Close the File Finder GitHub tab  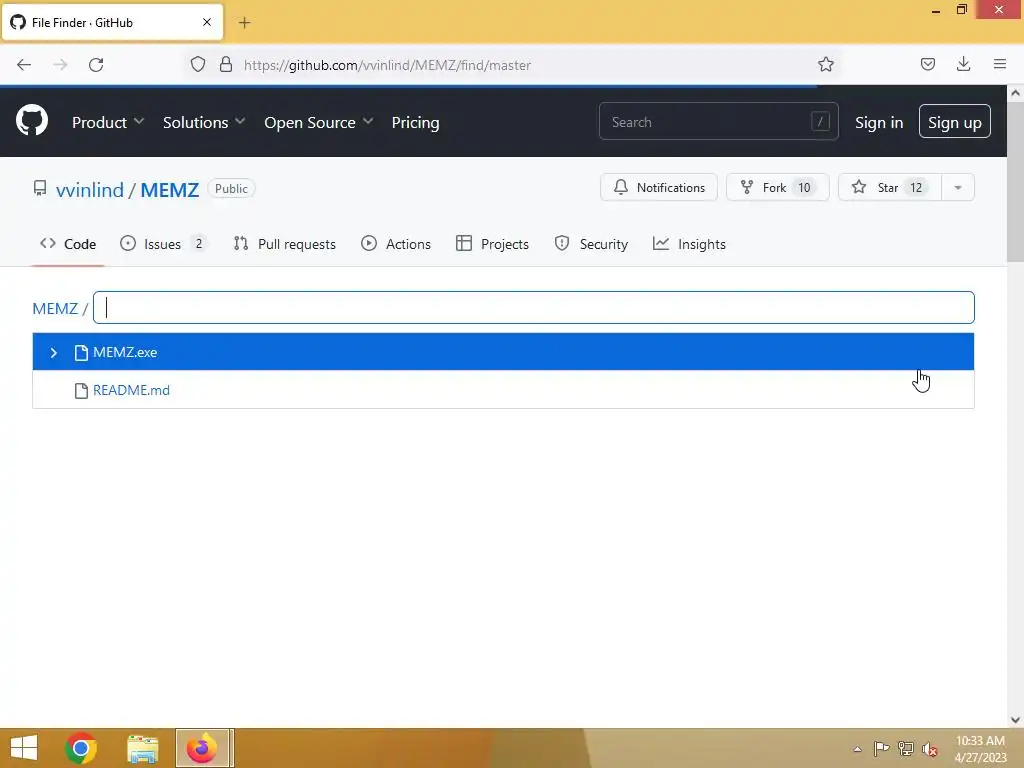click(x=207, y=22)
